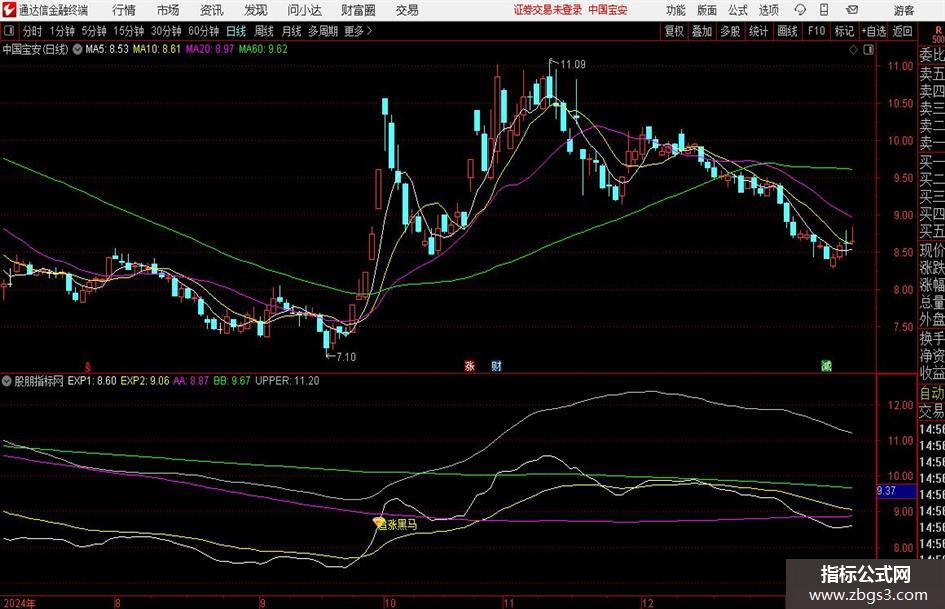The image size is (945, 609).
Task: Open the 财富圈 menu
Action: pos(358,10)
